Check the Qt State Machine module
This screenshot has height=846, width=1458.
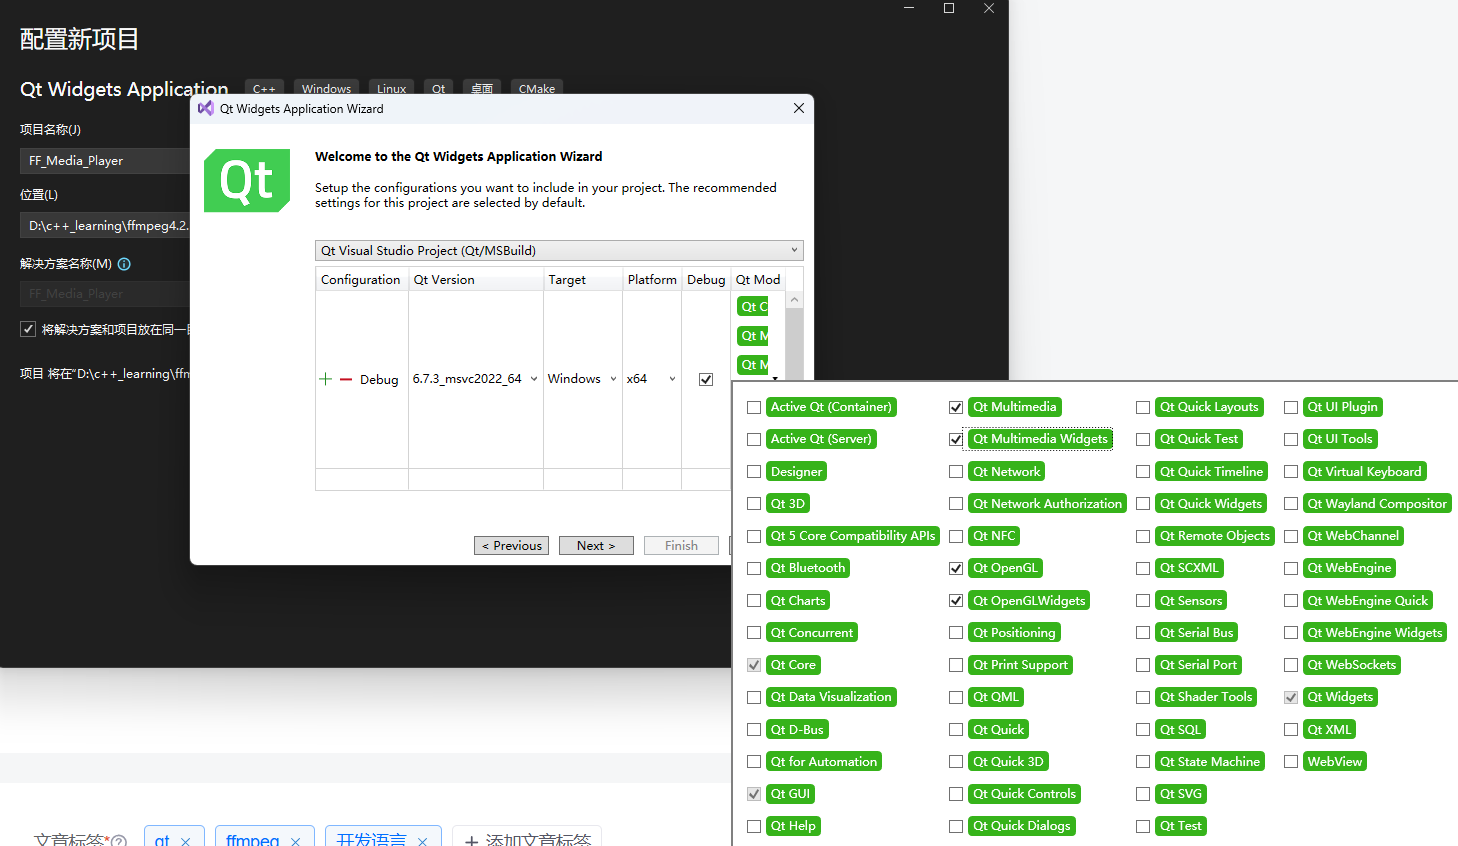coord(1143,762)
